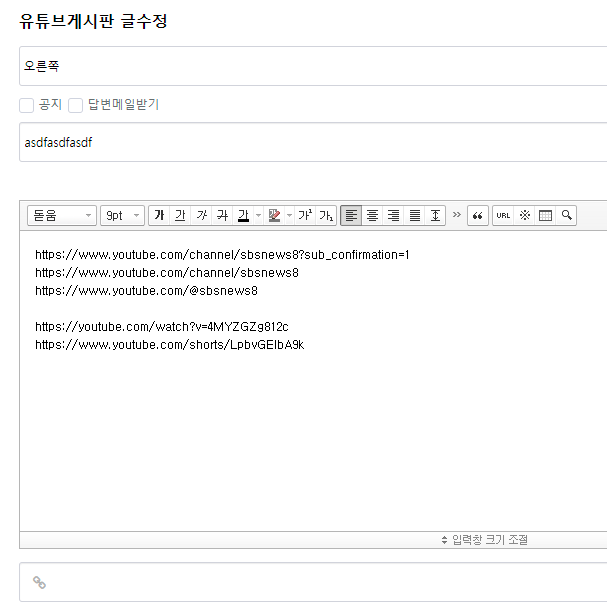This screenshot has height=607, width=607.
Task: Insert a blockquote in editor
Action: [477, 215]
